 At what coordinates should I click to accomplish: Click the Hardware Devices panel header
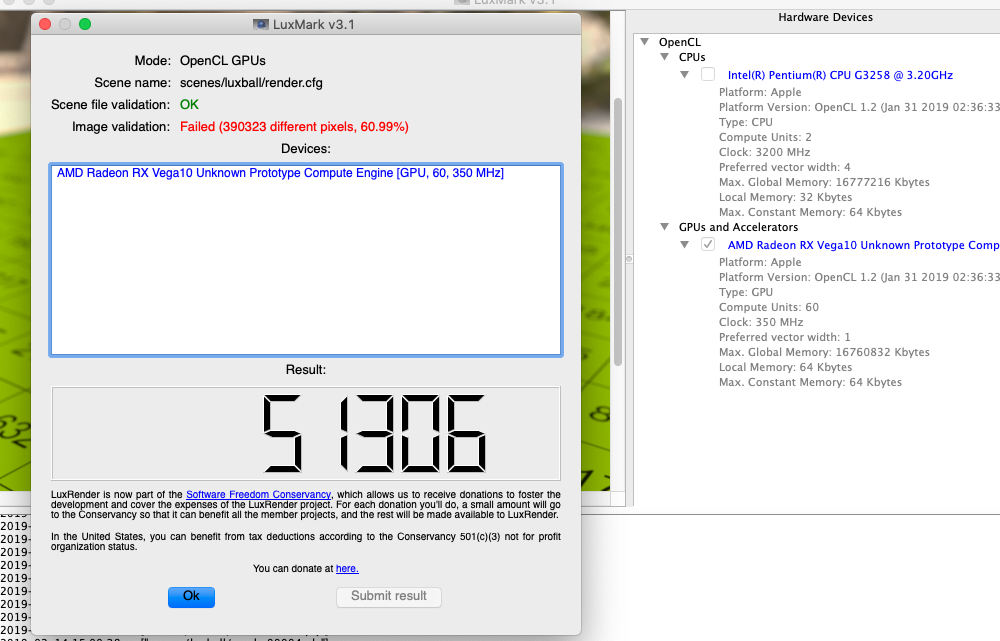(825, 17)
